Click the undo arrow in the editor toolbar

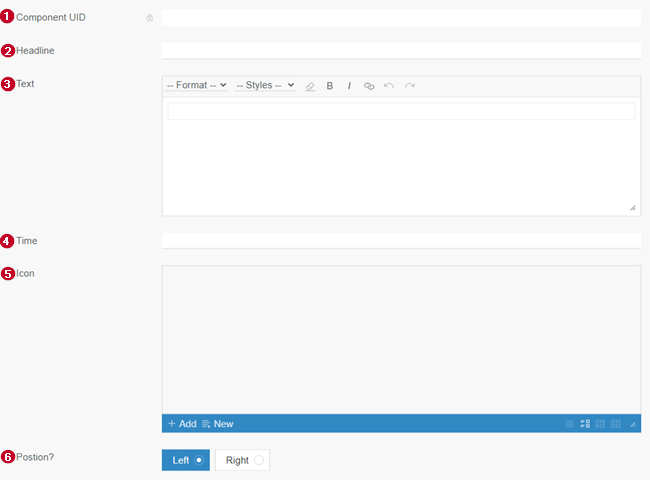click(x=389, y=86)
